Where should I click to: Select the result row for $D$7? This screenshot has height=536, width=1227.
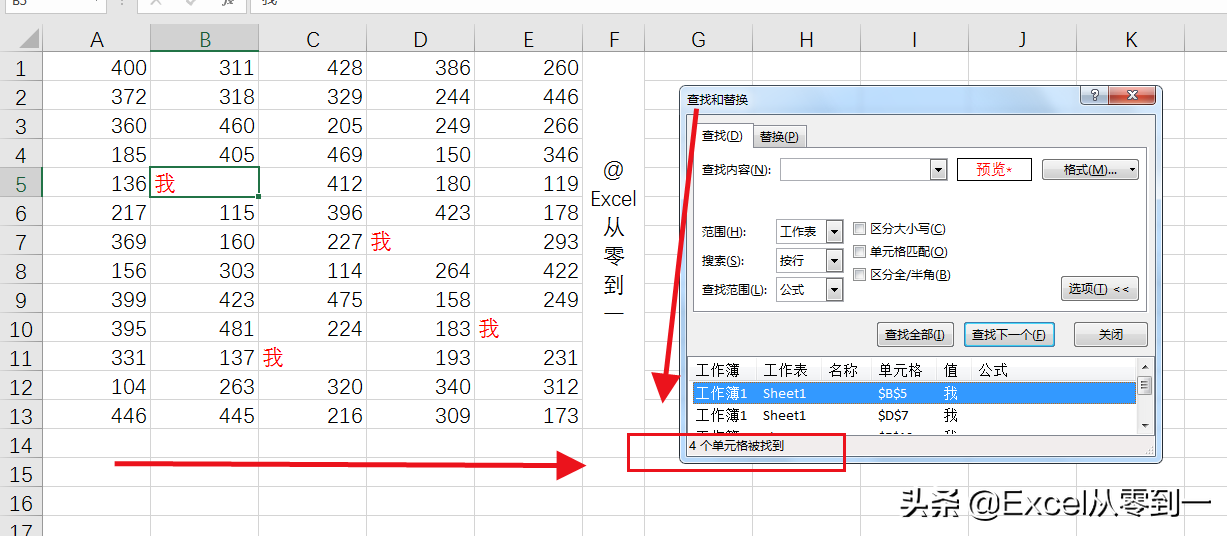914,415
